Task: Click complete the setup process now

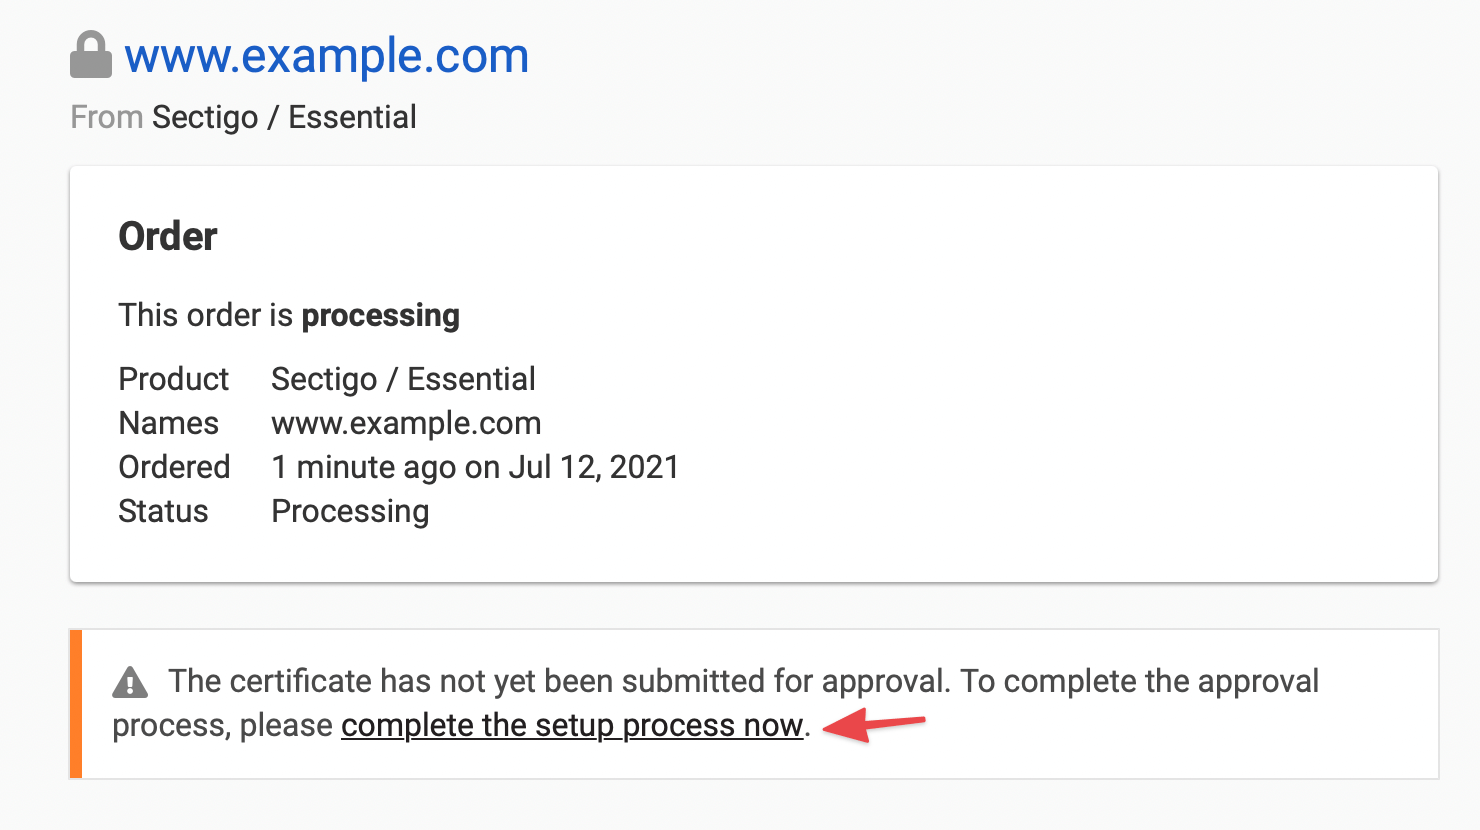Action: pos(572,725)
